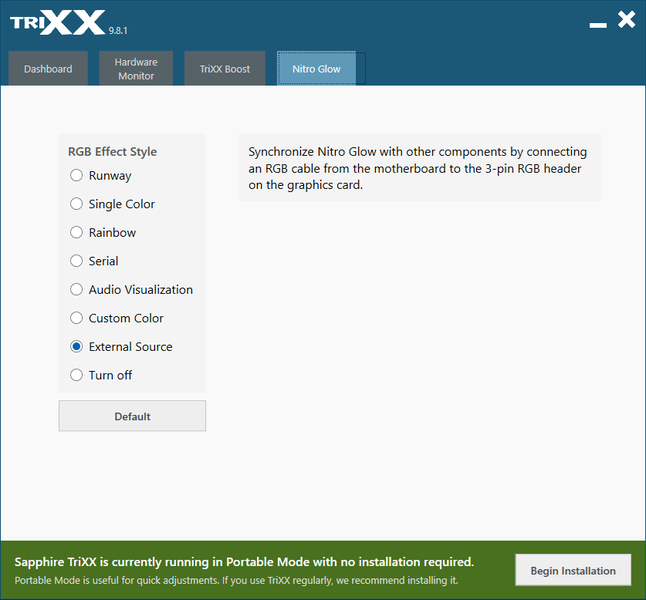646x600 pixels.
Task: Close the TriXX application
Action: click(x=626, y=20)
